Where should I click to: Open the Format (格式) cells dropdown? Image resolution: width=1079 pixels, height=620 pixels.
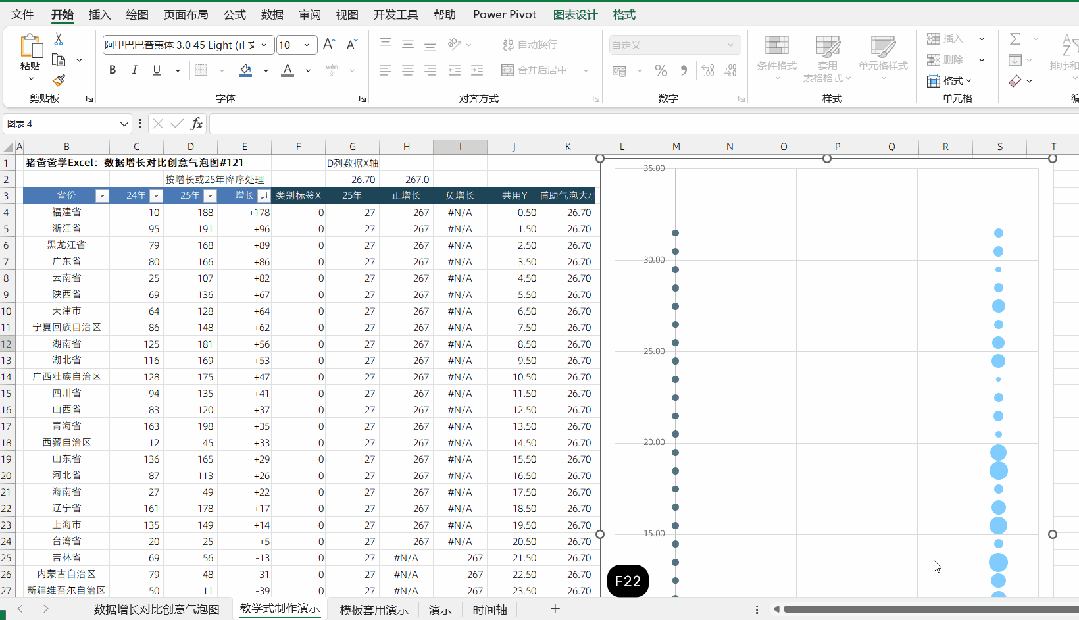point(950,81)
